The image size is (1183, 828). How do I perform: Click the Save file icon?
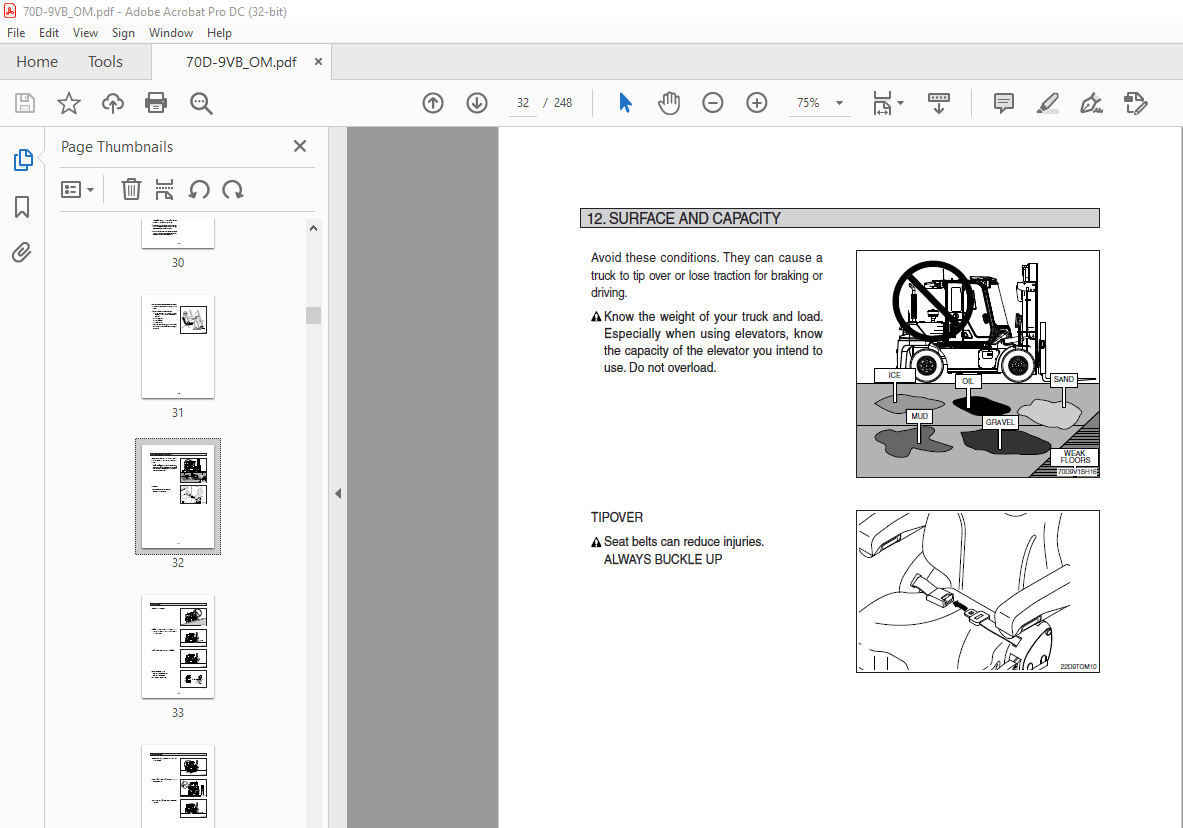(25, 103)
